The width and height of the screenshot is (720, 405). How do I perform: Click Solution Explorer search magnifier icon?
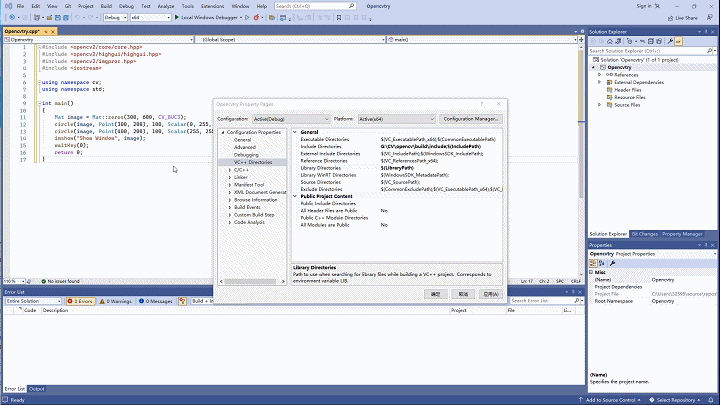(x=709, y=51)
